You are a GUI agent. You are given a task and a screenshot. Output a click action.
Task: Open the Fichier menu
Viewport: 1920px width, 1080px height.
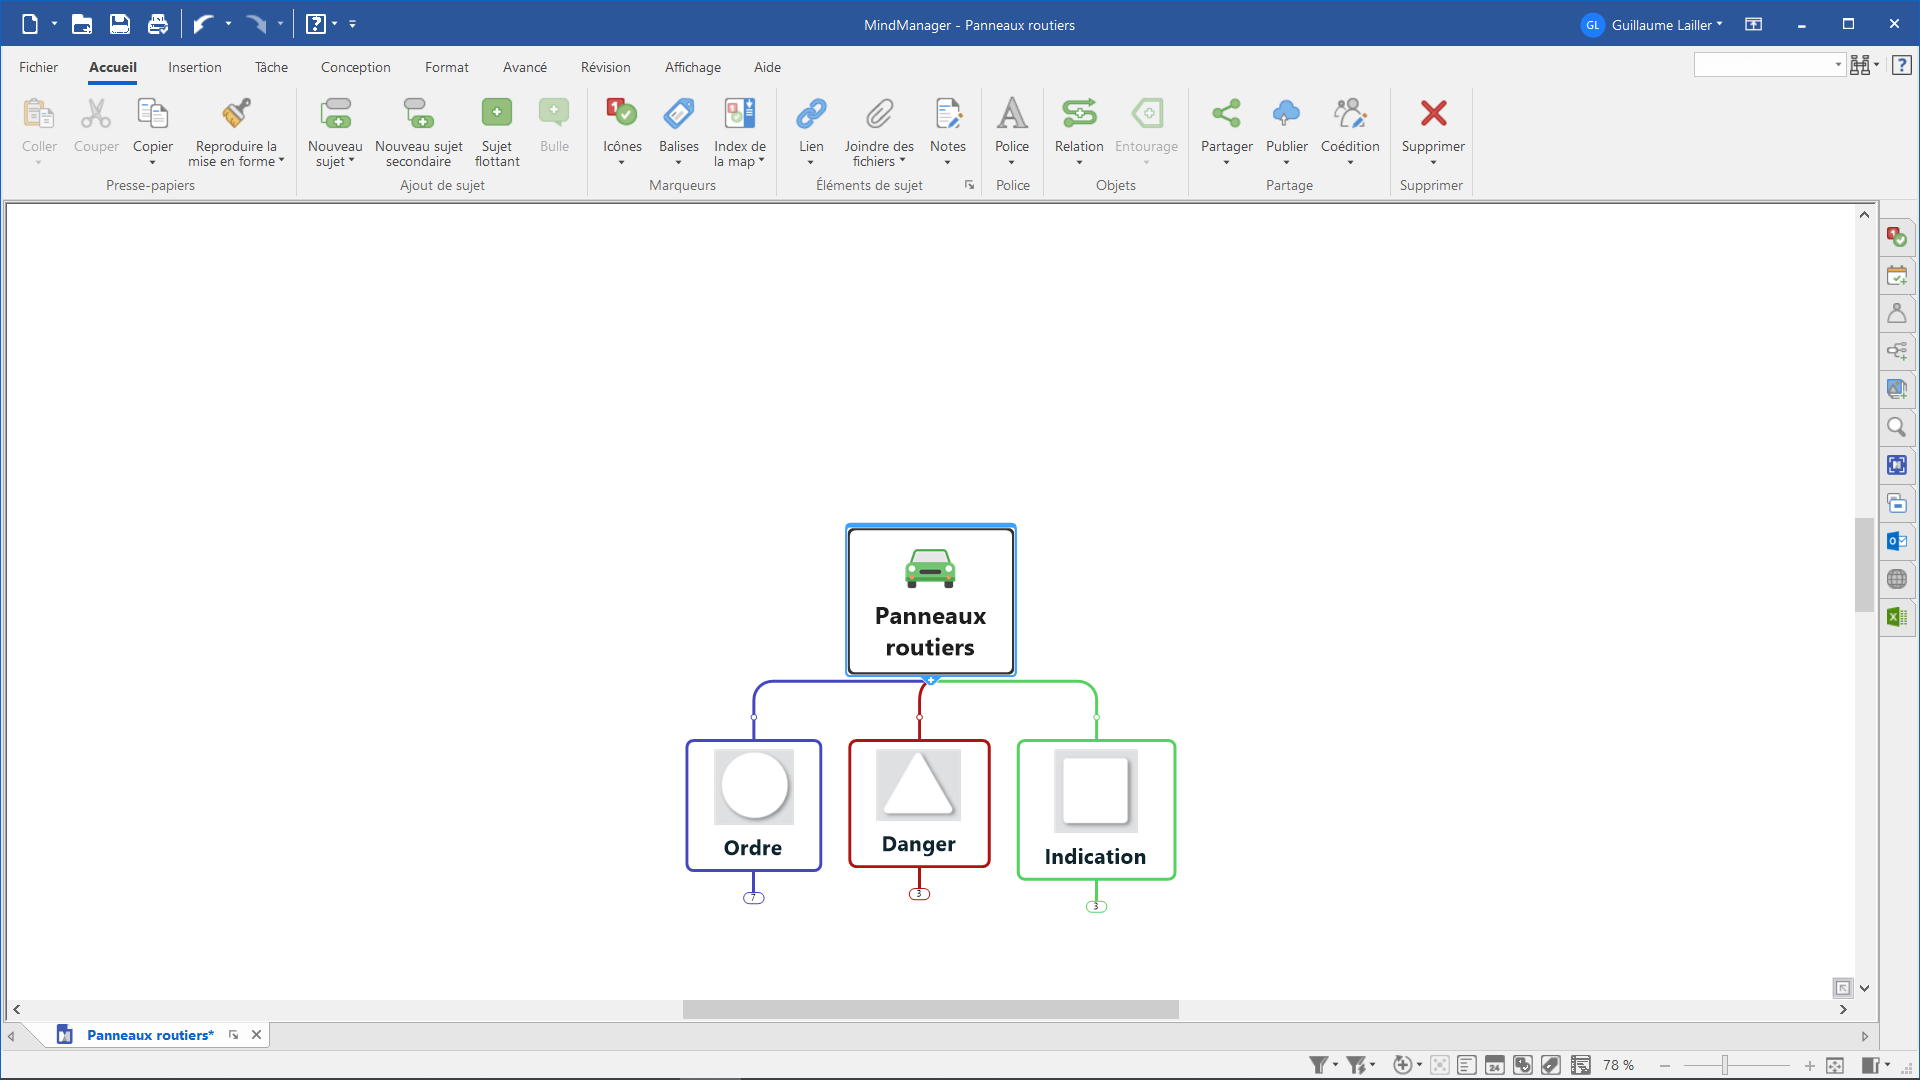pyautogui.click(x=38, y=67)
